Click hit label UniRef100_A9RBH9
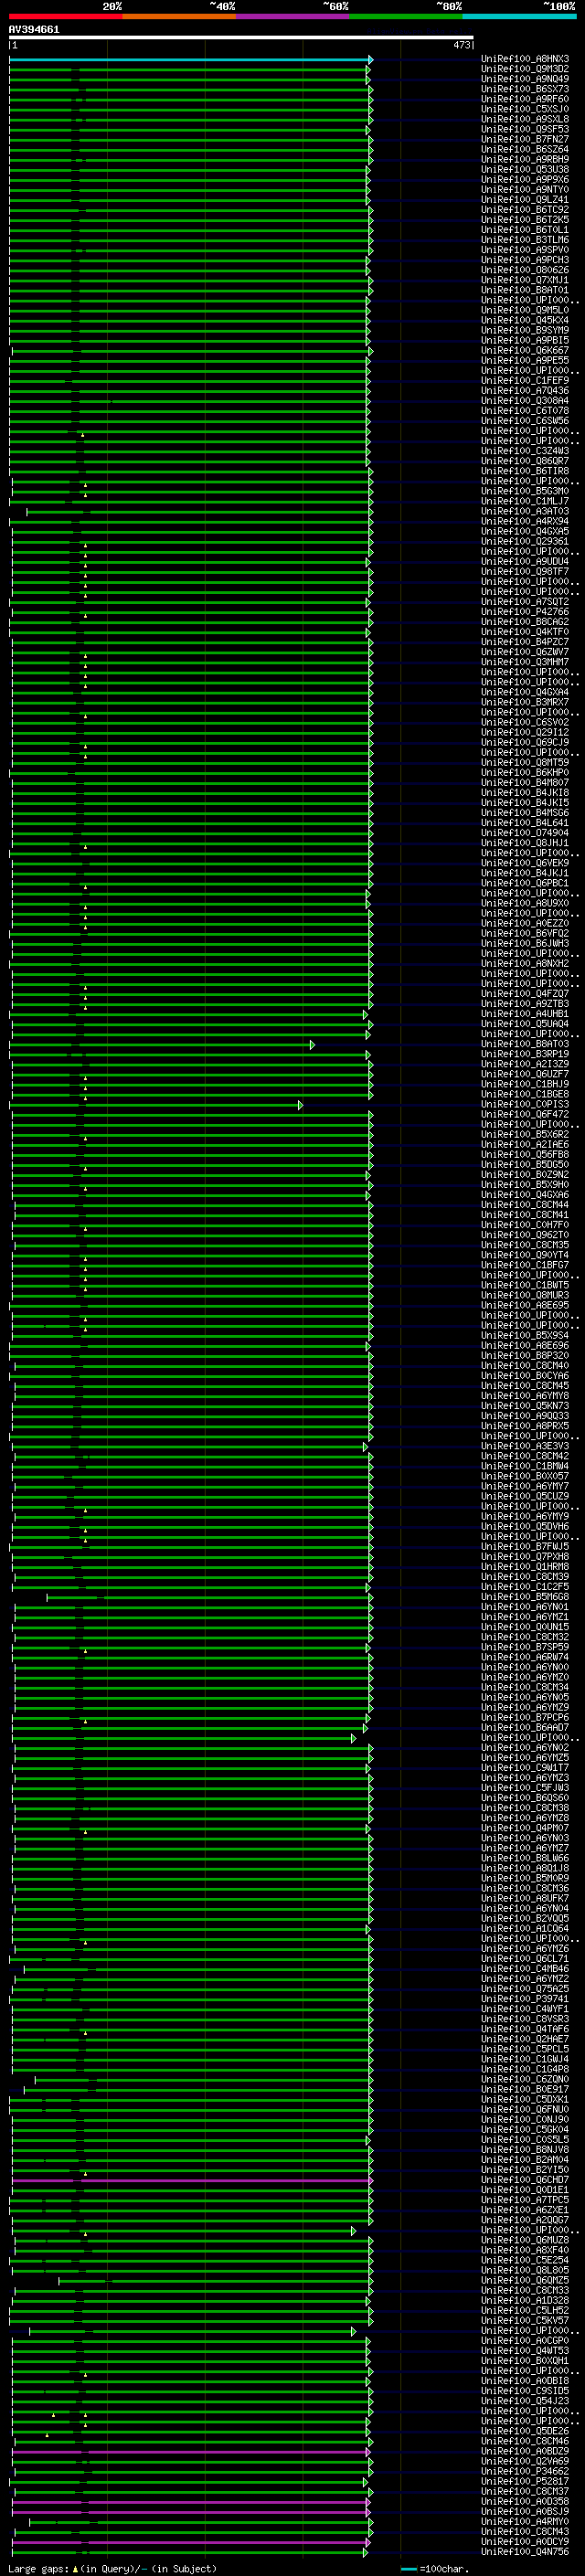The image size is (585, 2576). tap(525, 159)
